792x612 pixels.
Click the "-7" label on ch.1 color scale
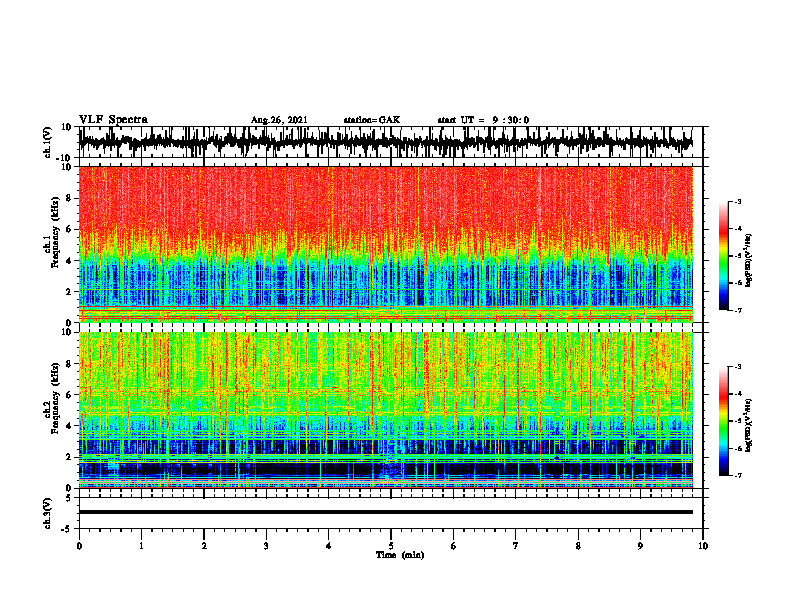pos(738,310)
